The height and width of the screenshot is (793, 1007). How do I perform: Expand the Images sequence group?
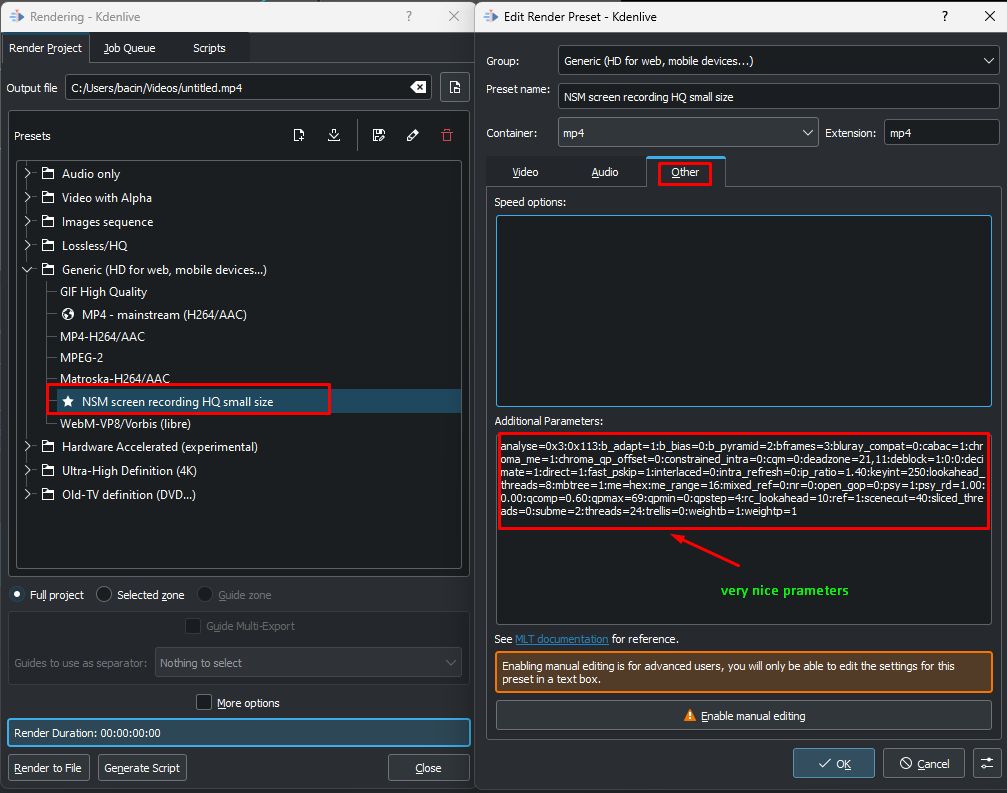tap(28, 222)
